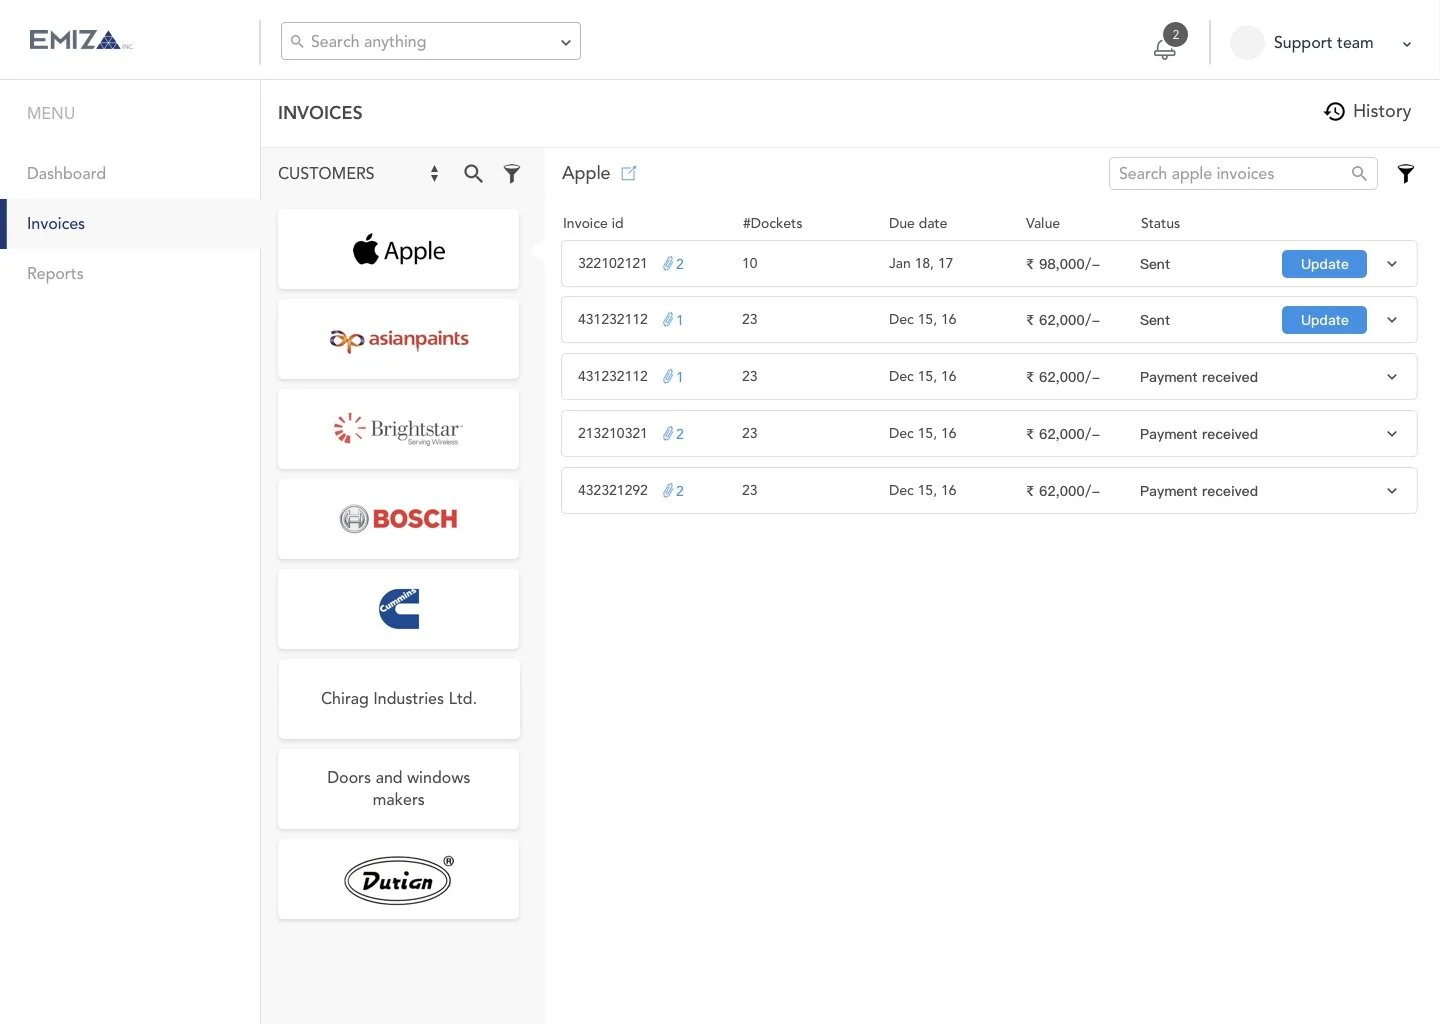1440x1024 pixels.
Task: Click Payment received of invoice 432321292
Action: tap(1199, 491)
